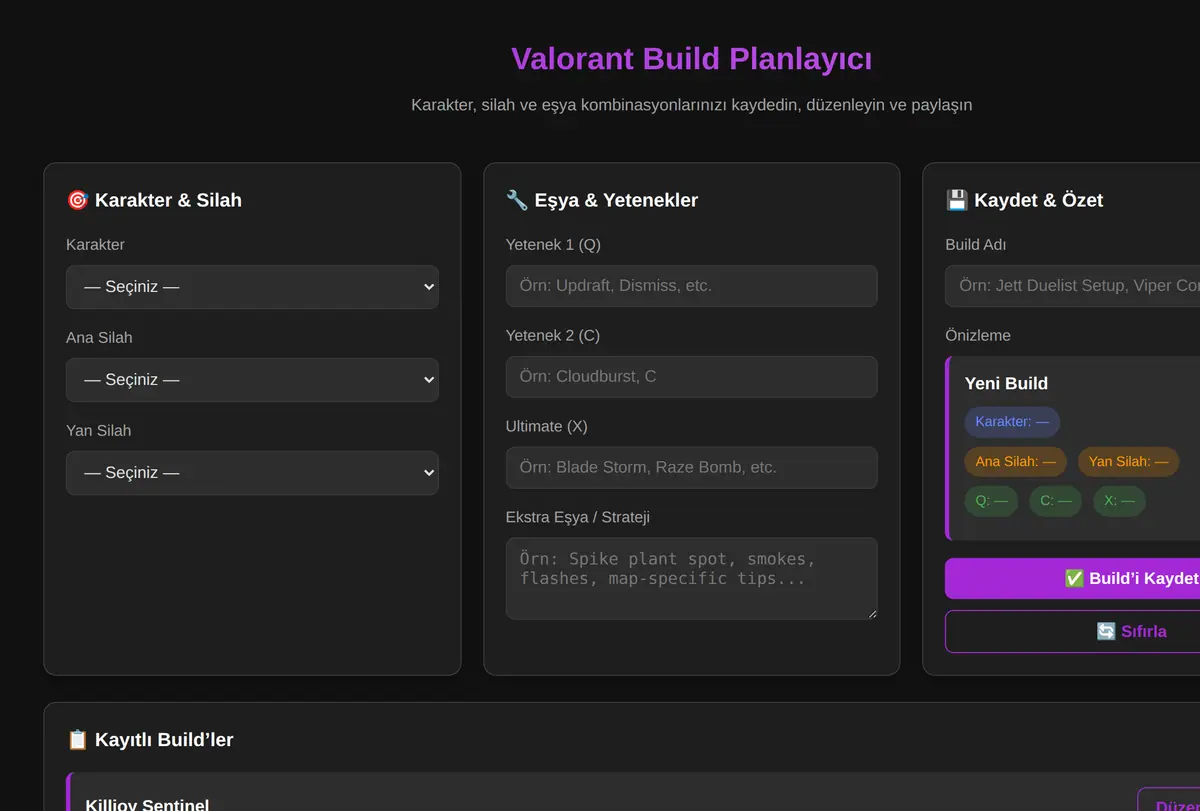Viewport: 1200px width, 811px height.
Task: Click the Q: — preview chip
Action: tap(991, 501)
